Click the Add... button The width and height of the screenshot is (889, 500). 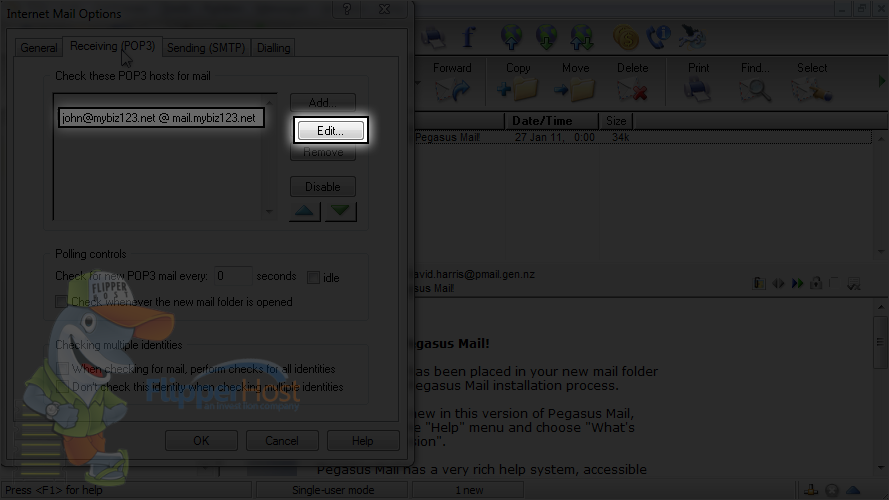[323, 103]
